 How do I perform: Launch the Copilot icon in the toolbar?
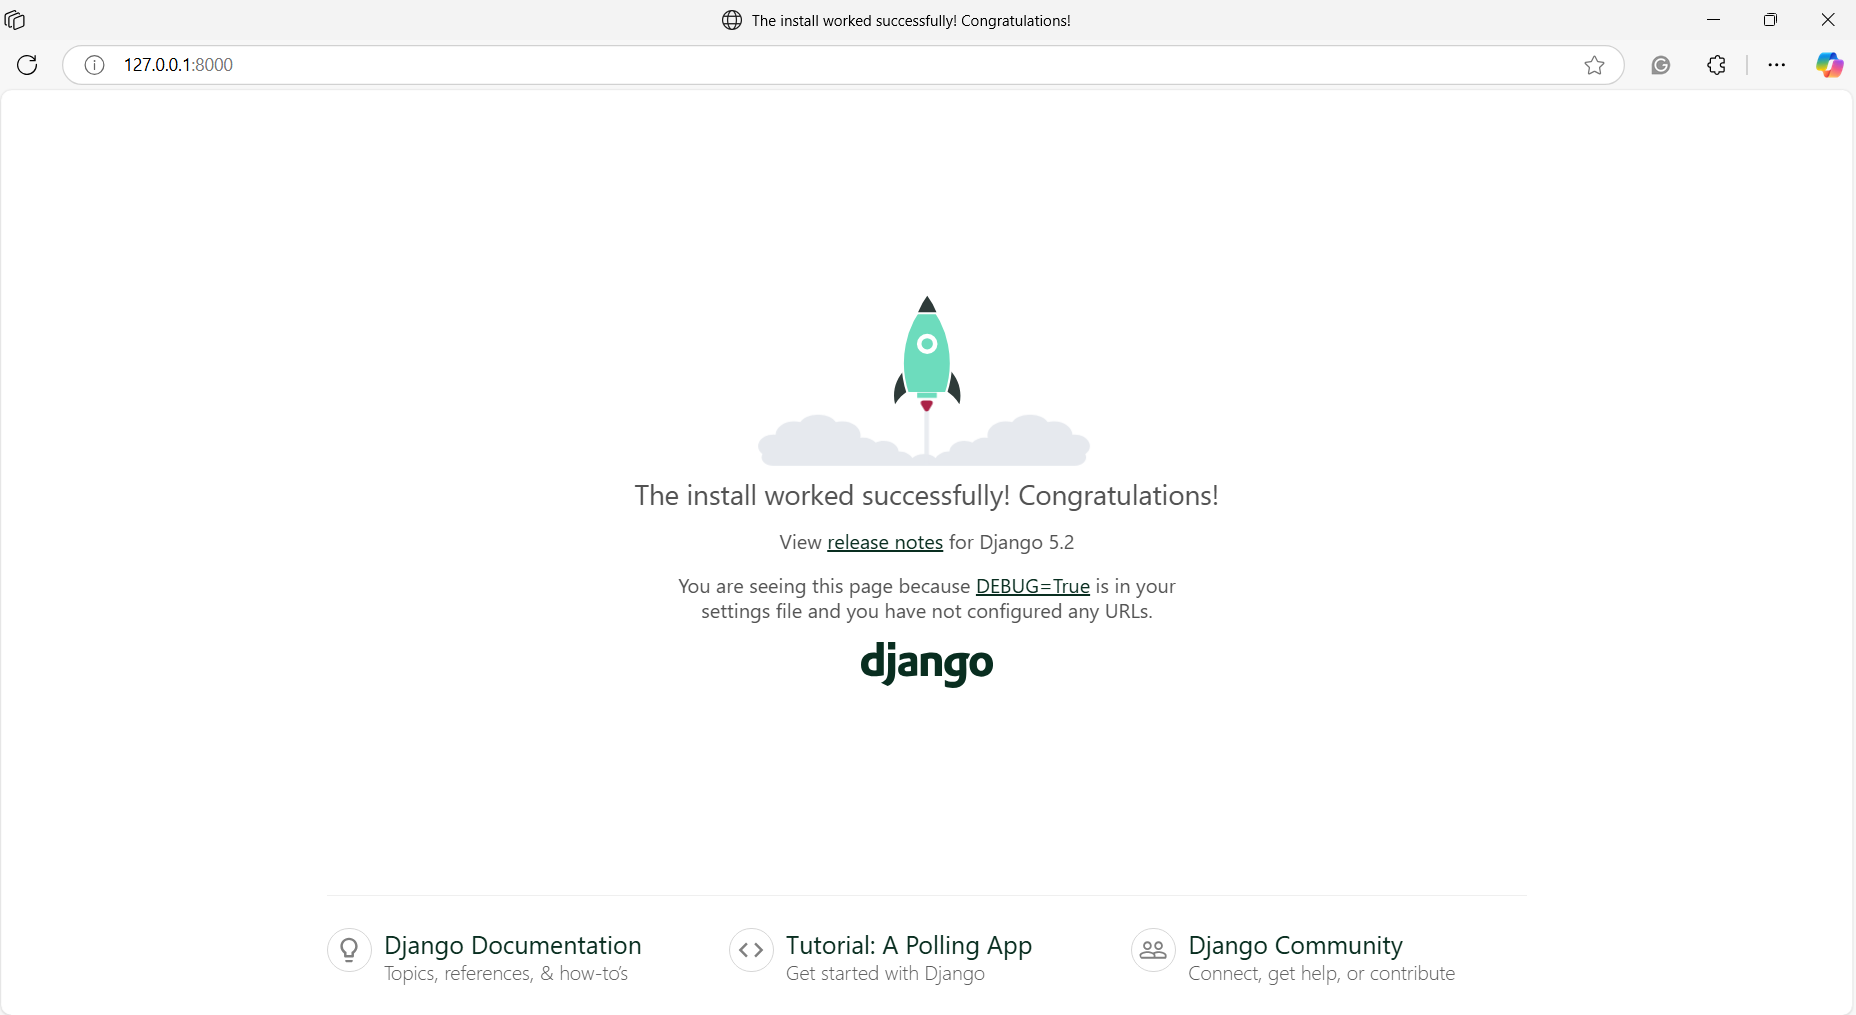(1830, 65)
